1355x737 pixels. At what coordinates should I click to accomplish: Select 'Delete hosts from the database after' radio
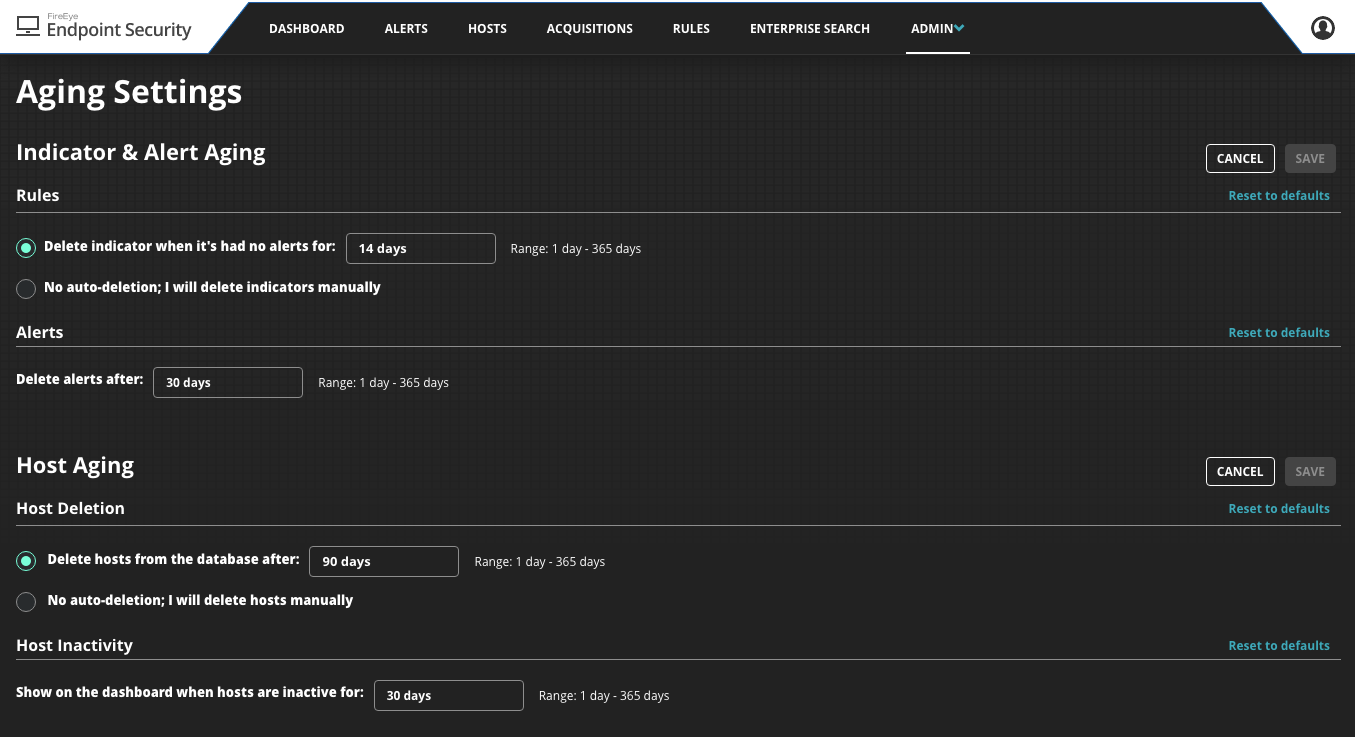tap(27, 561)
